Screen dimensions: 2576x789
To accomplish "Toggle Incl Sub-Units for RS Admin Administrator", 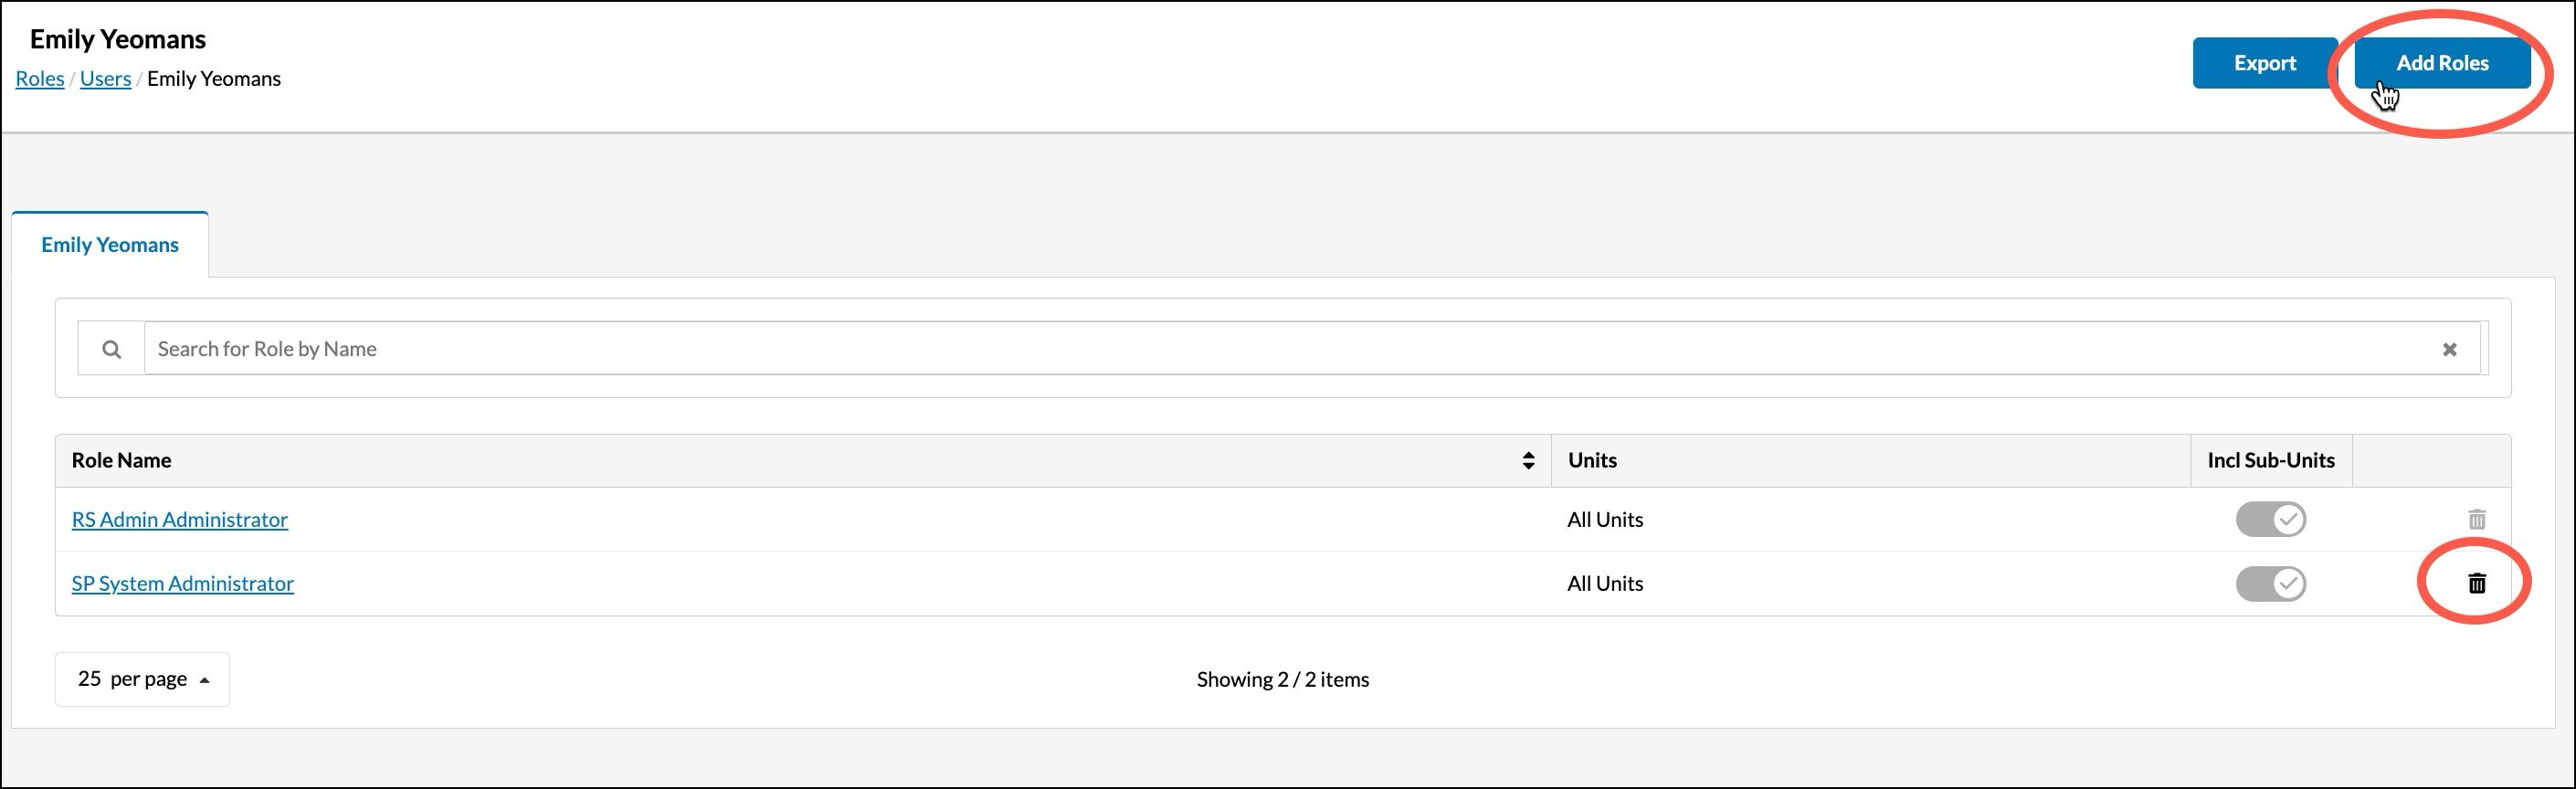I will [x=2270, y=519].
